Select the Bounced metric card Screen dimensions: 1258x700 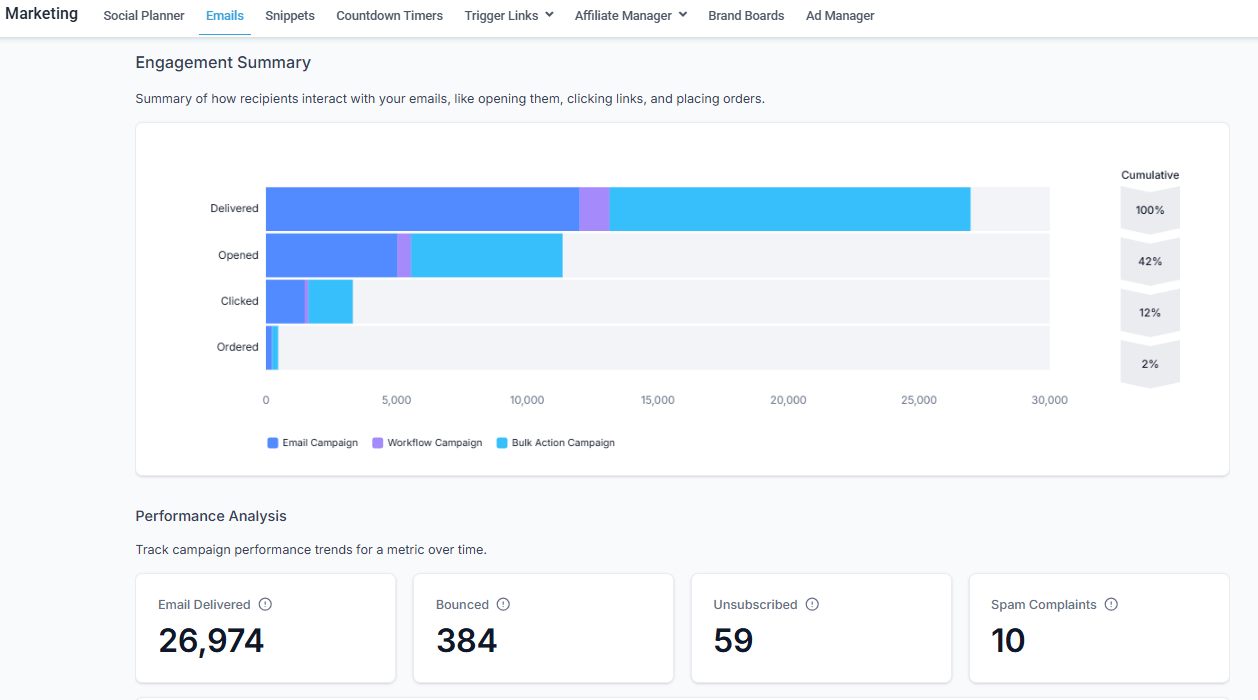click(x=542, y=628)
